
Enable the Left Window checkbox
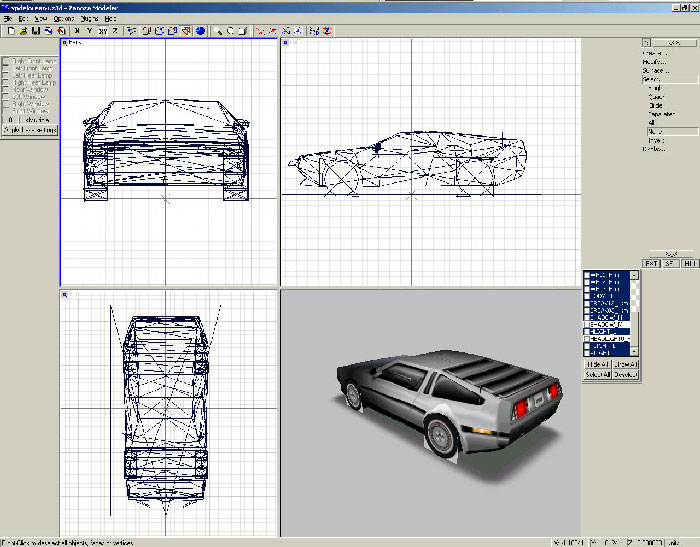(x=6, y=97)
